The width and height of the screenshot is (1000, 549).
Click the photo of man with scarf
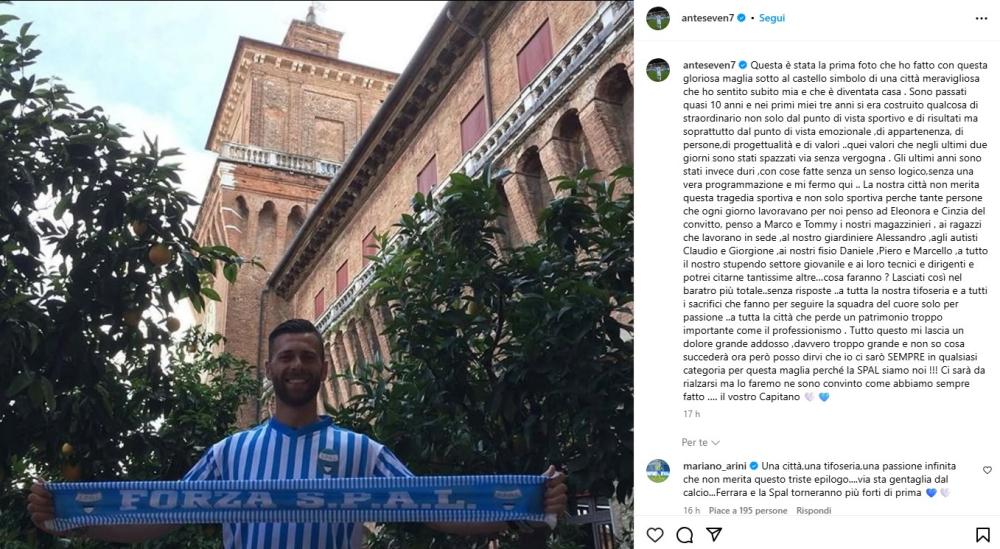point(316,274)
